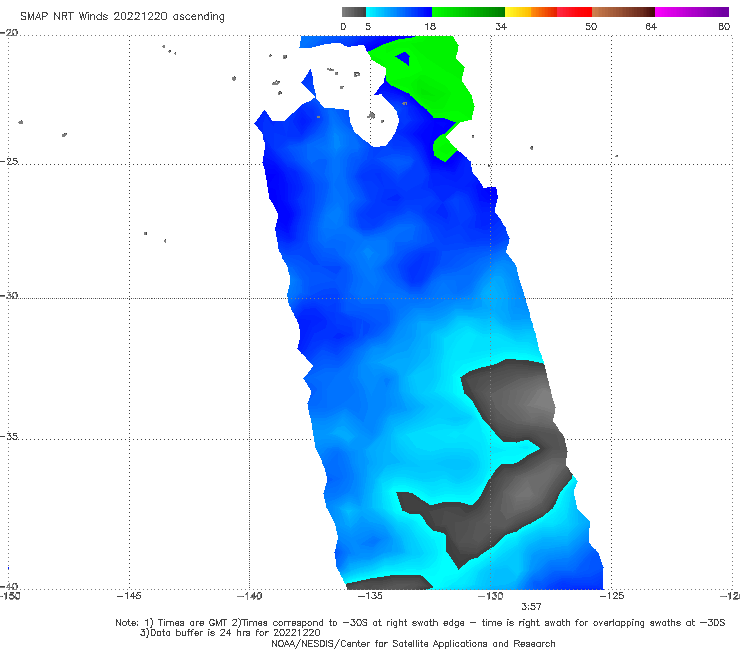Click the color bar scale label '80'
The height and width of the screenshot is (650, 740).
tap(724, 26)
